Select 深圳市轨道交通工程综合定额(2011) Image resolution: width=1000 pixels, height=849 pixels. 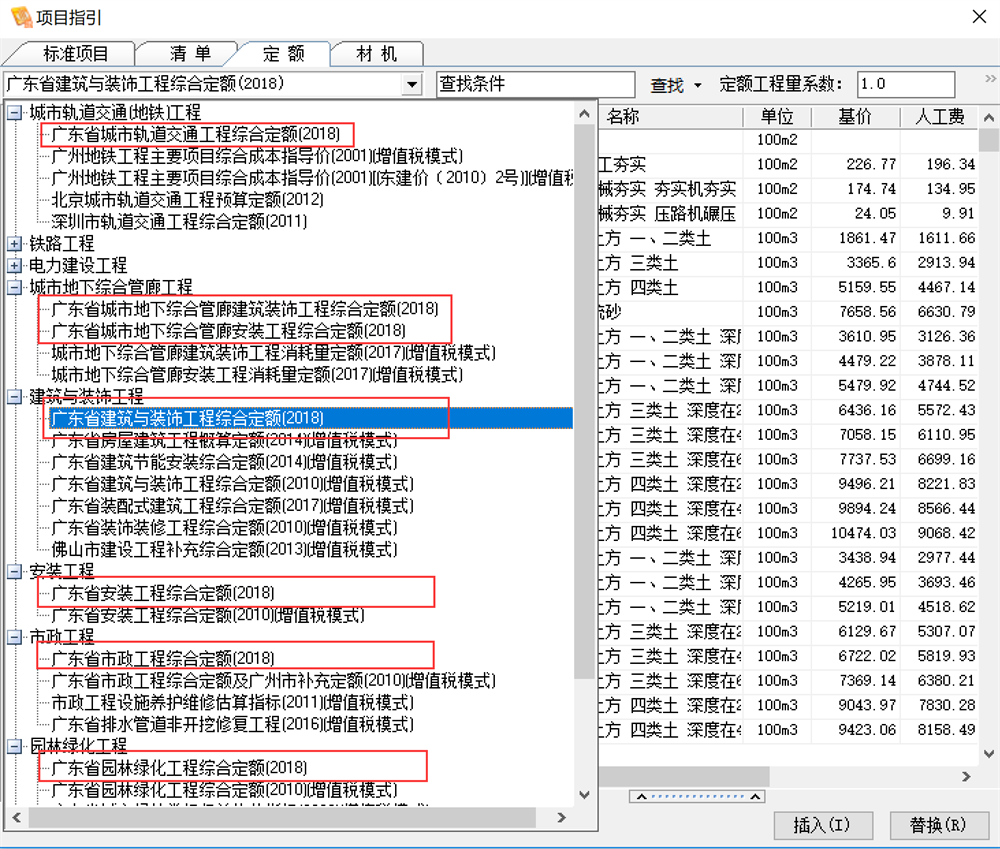click(x=179, y=221)
